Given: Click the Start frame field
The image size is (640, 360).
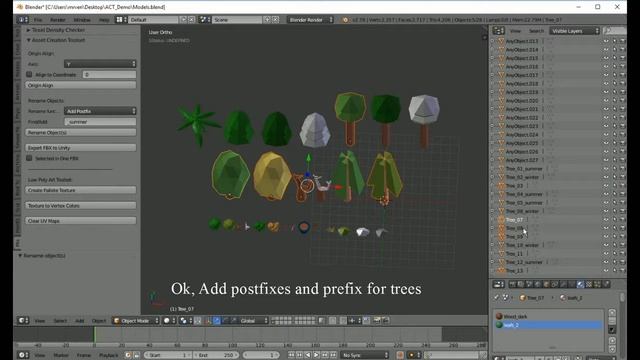Looking at the screenshot, I should [168, 355].
